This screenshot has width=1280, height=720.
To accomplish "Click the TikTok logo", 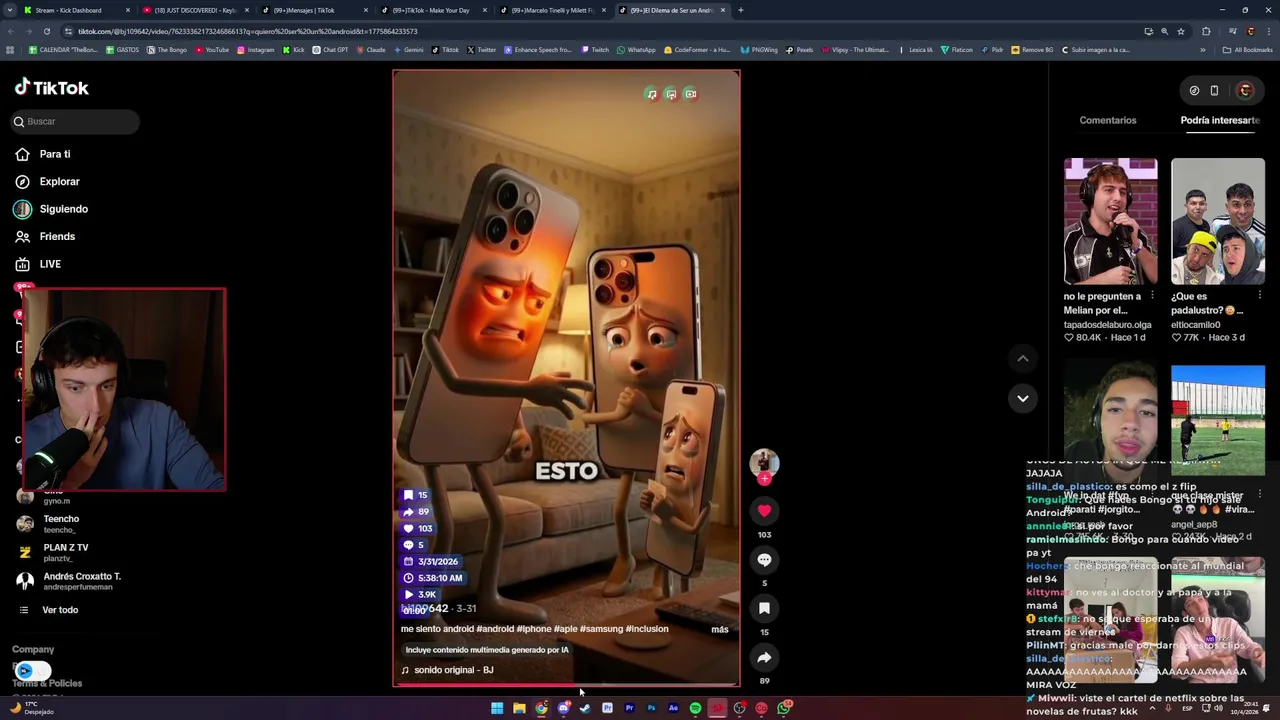I will [51, 87].
